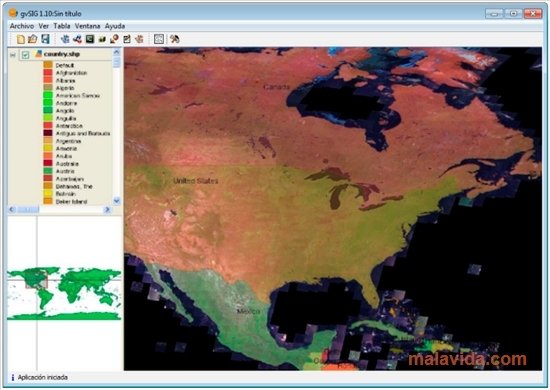The image size is (550, 390).
Task: Select the Albania legend entry
Action: point(66,80)
